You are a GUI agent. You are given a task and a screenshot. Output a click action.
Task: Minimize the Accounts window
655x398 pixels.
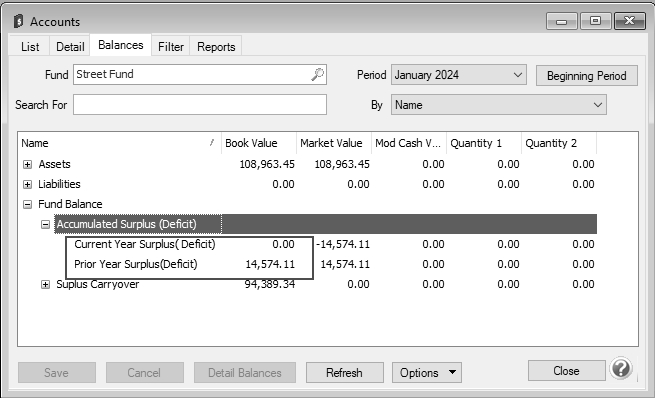[x=561, y=21]
